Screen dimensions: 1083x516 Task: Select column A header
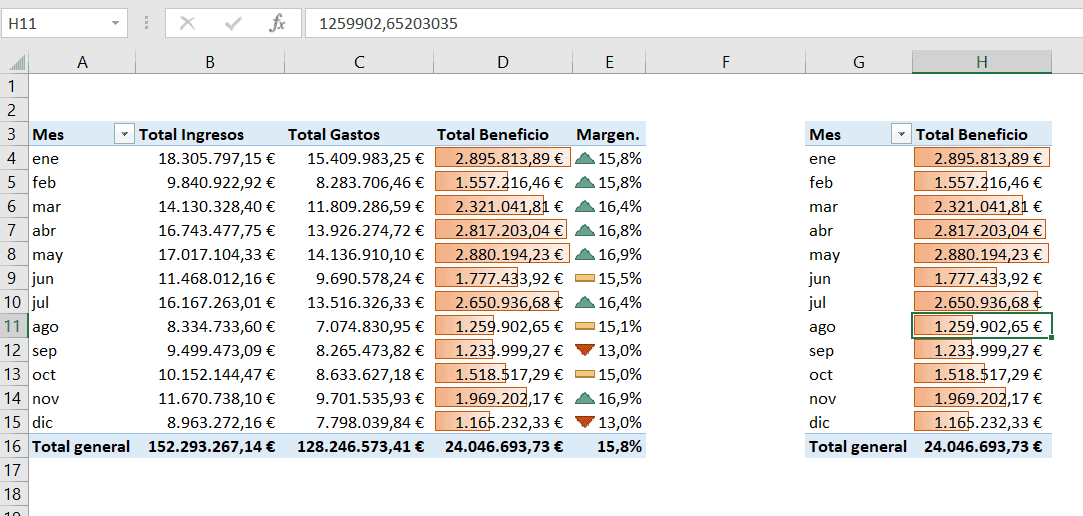tap(82, 62)
